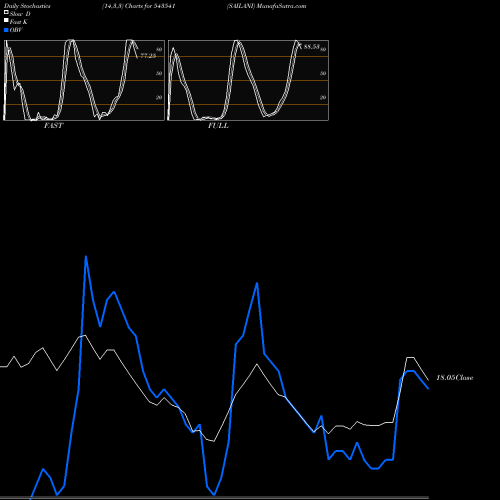The width and height of the screenshot is (500, 500).
Task: Click the '(14,3,3) Charts for 543541' text
Action: click(139, 6)
